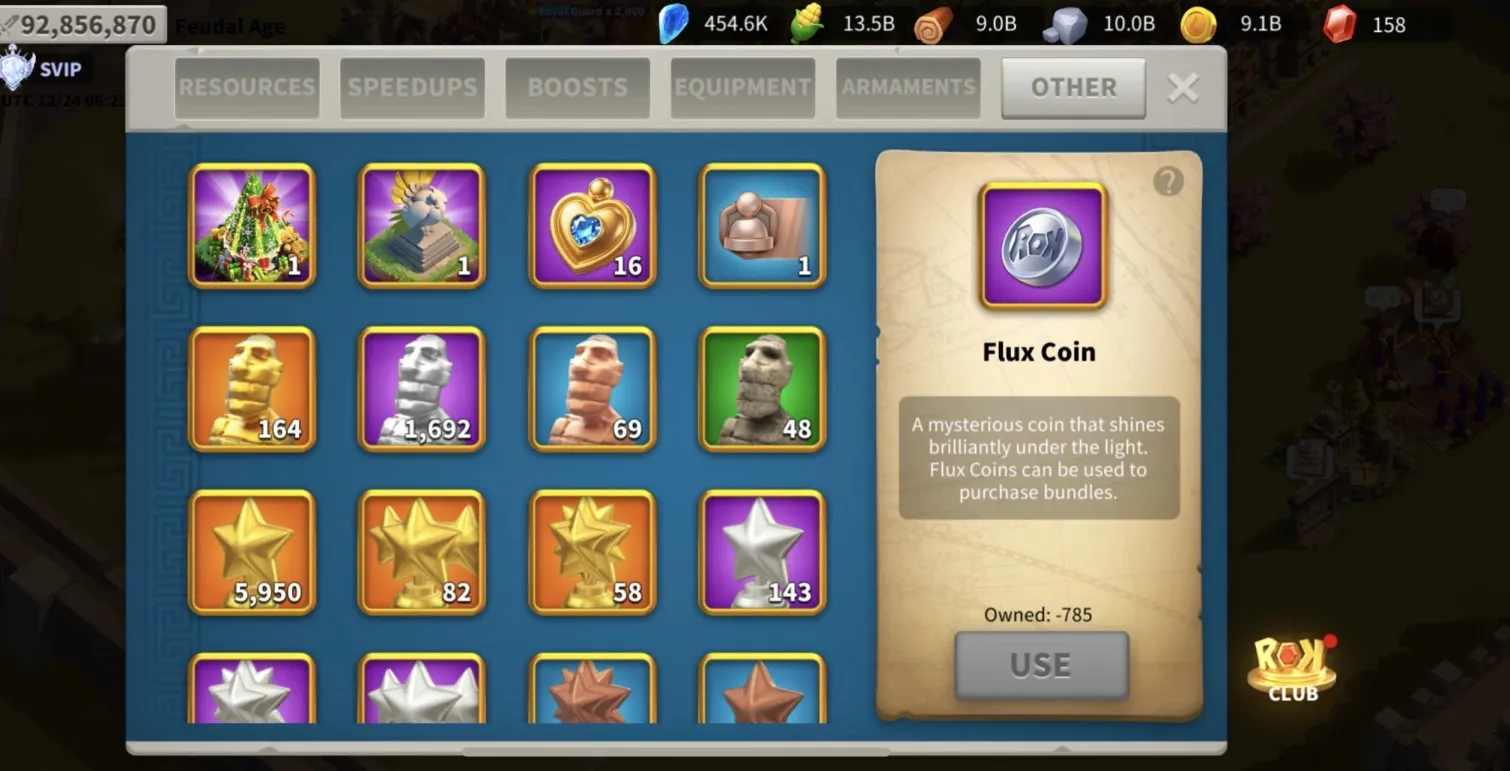The height and width of the screenshot is (771, 1510).
Task: Switch to the Speedups tab
Action: pyautogui.click(x=412, y=87)
